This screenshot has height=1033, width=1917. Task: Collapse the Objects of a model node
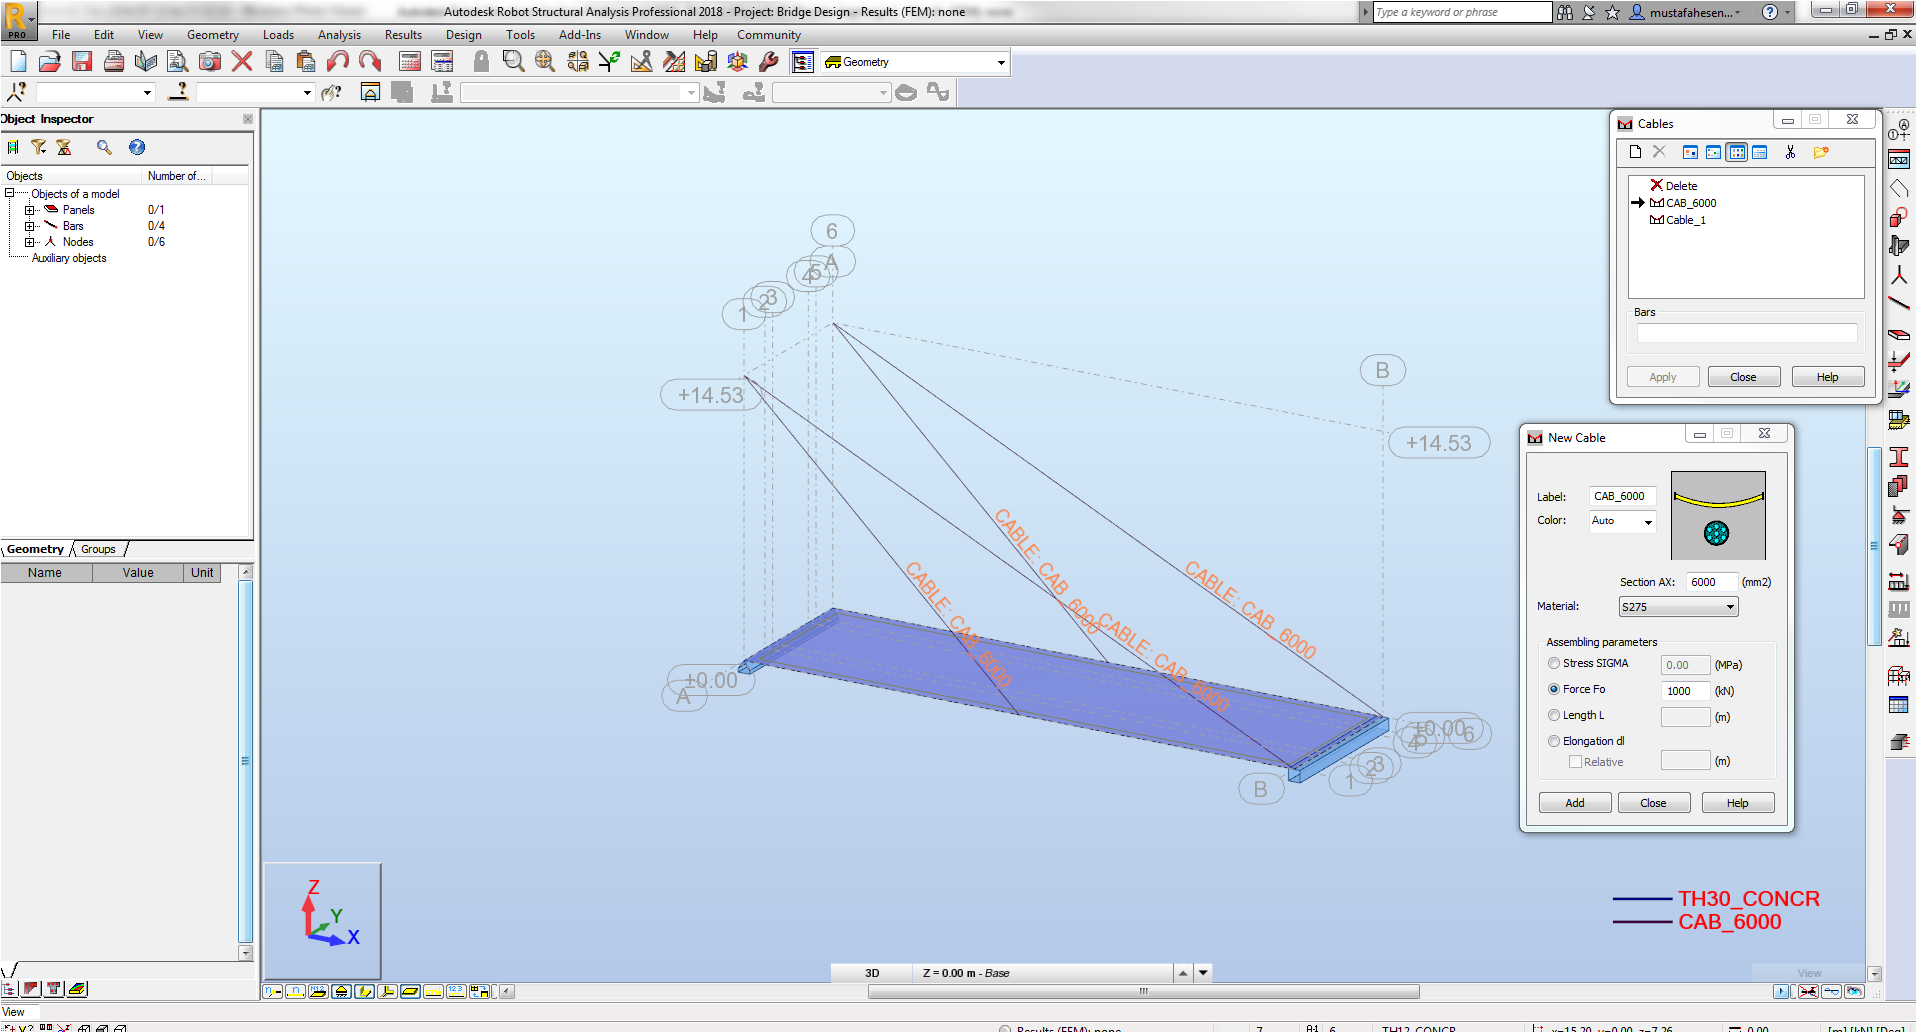point(9,193)
